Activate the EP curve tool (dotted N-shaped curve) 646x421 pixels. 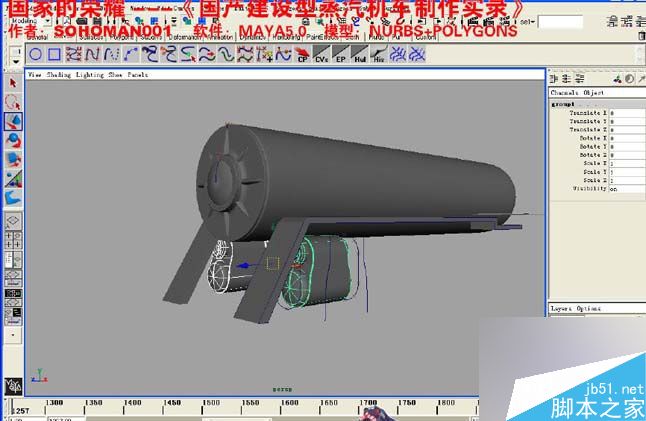pyautogui.click(x=112, y=54)
